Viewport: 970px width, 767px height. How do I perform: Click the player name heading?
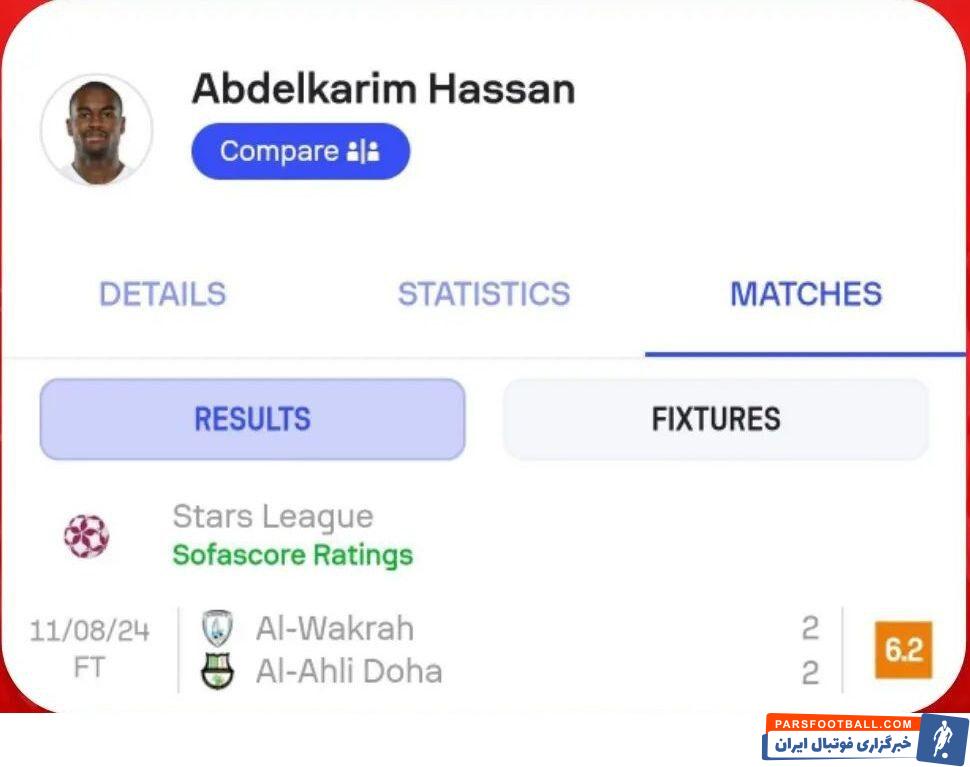point(383,89)
